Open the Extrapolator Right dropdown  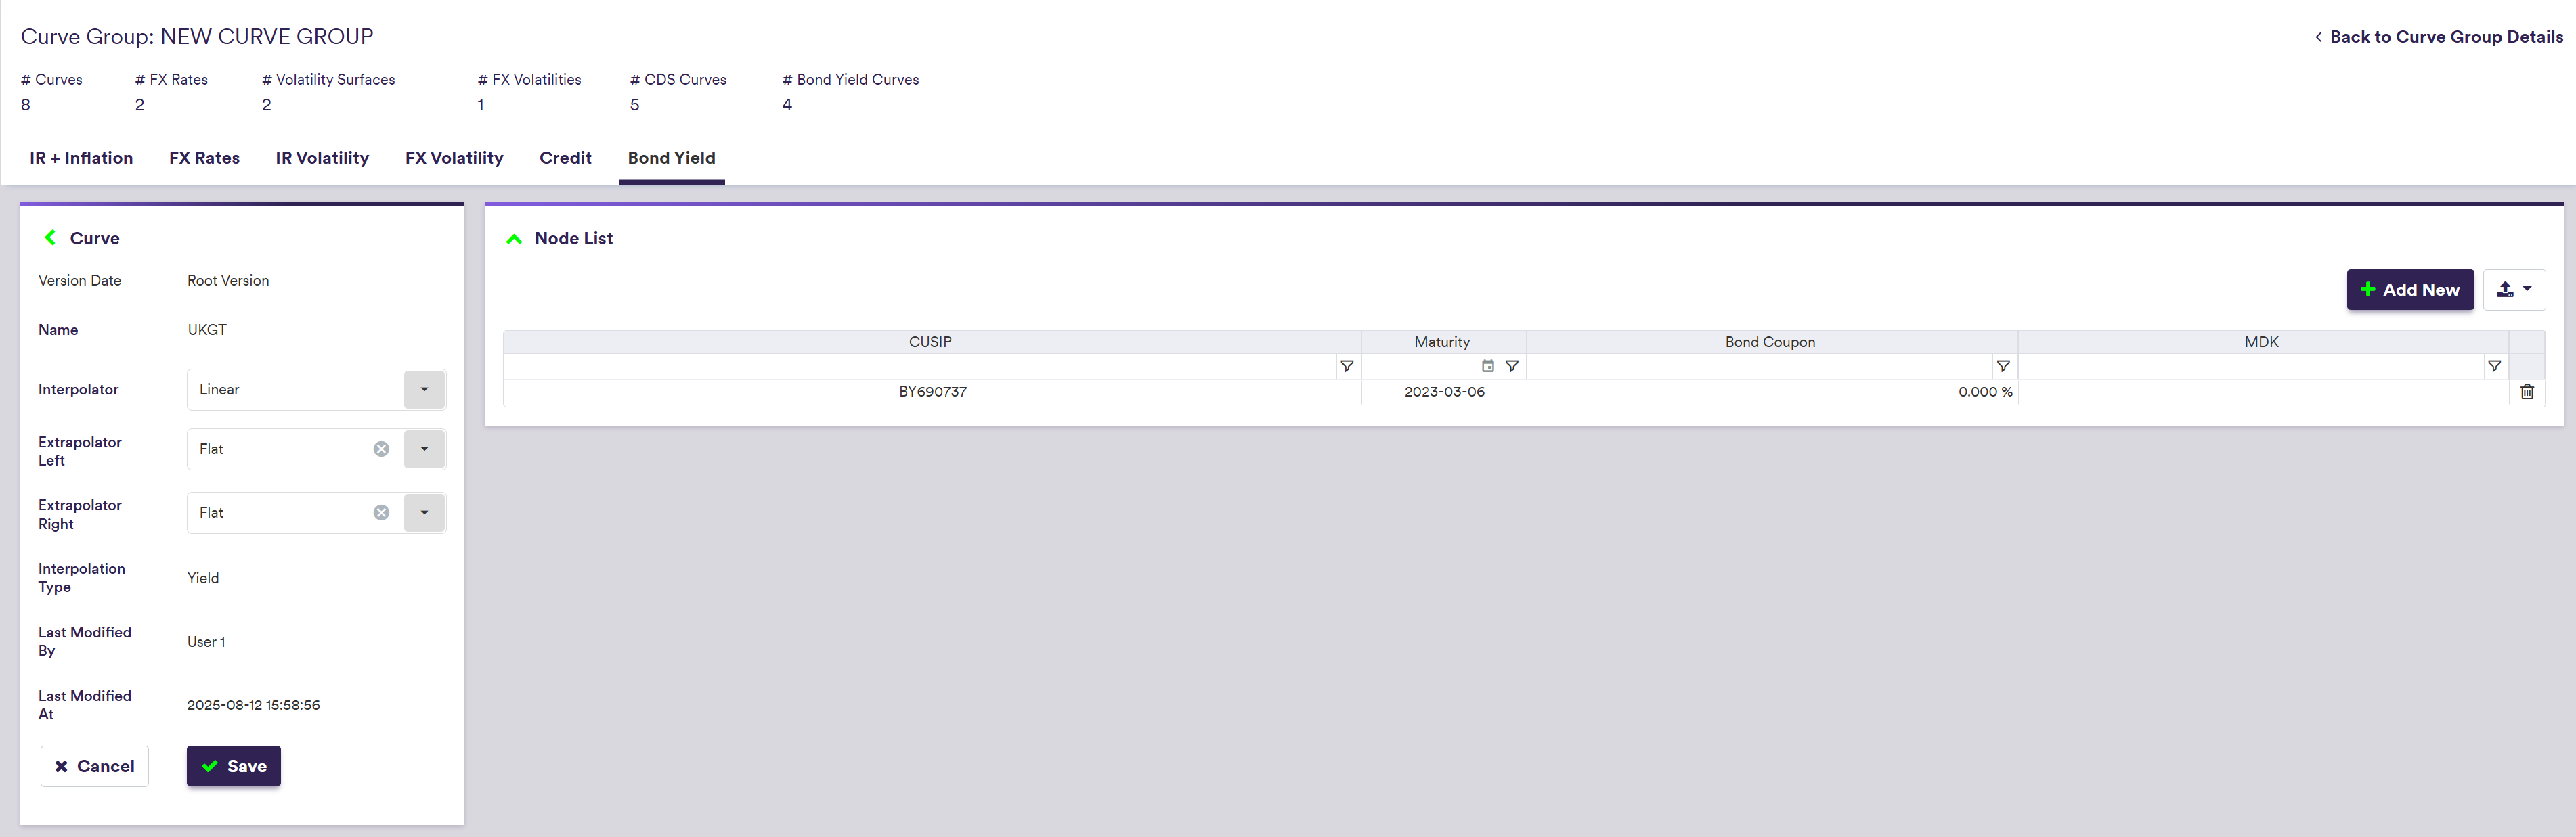424,513
